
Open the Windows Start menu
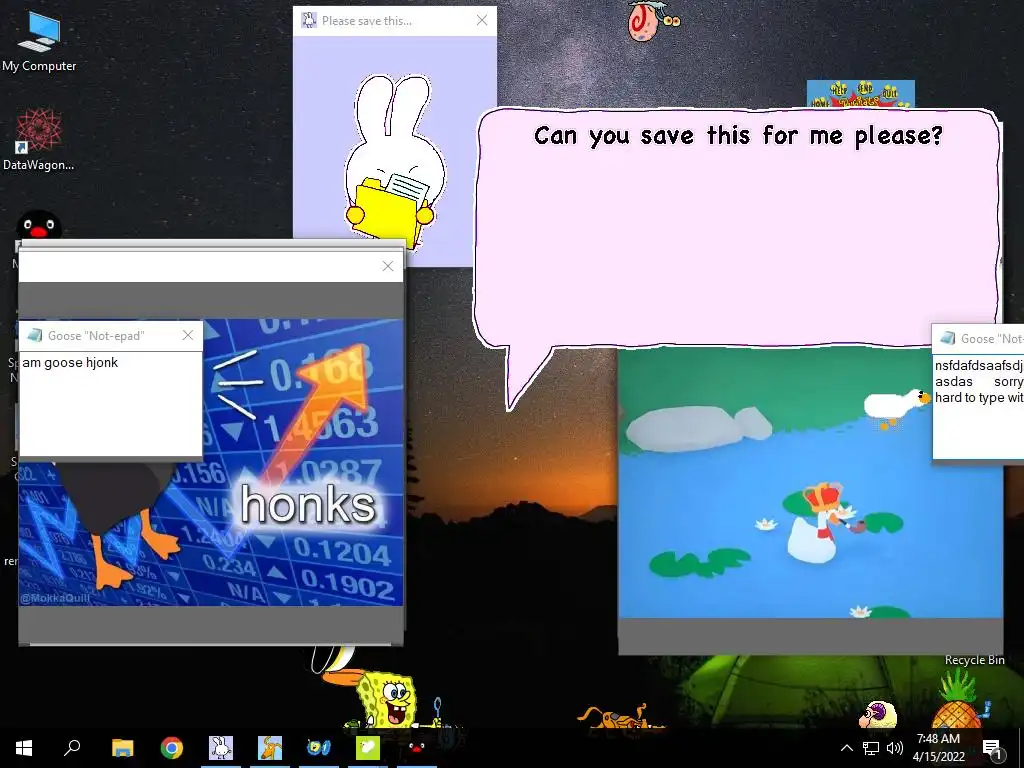coord(24,748)
